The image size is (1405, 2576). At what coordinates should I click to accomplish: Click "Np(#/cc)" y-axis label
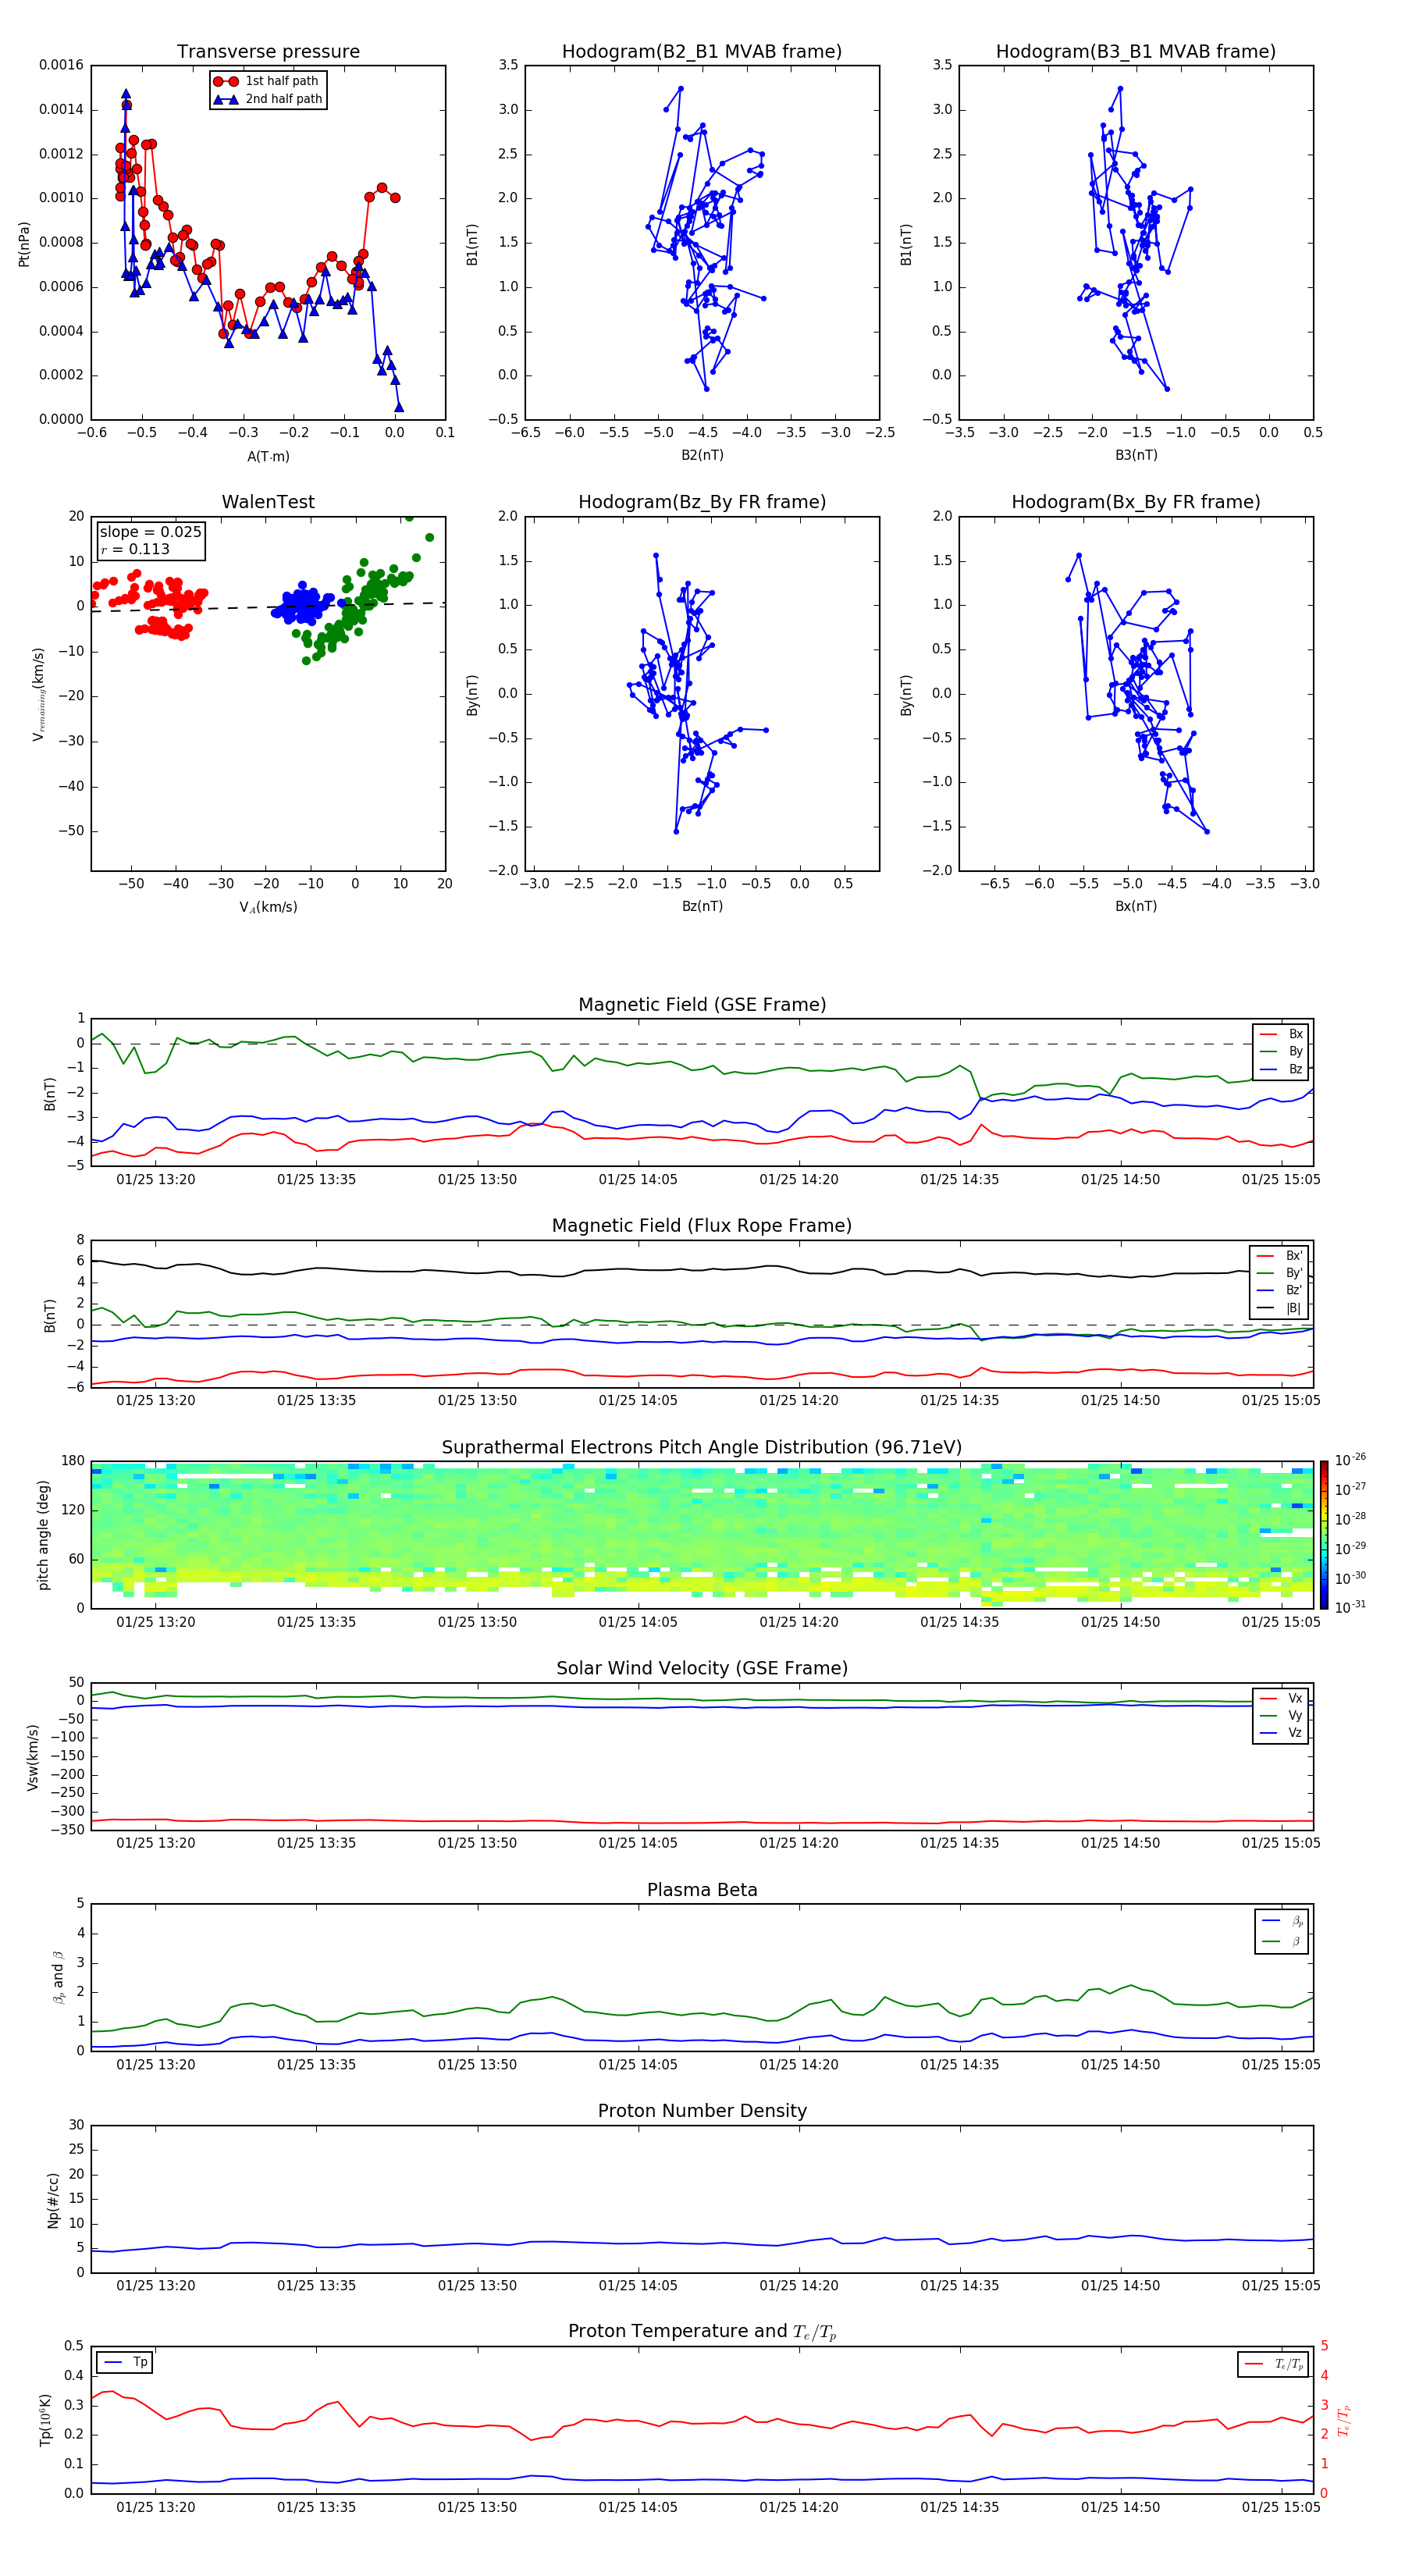pos(53,2200)
